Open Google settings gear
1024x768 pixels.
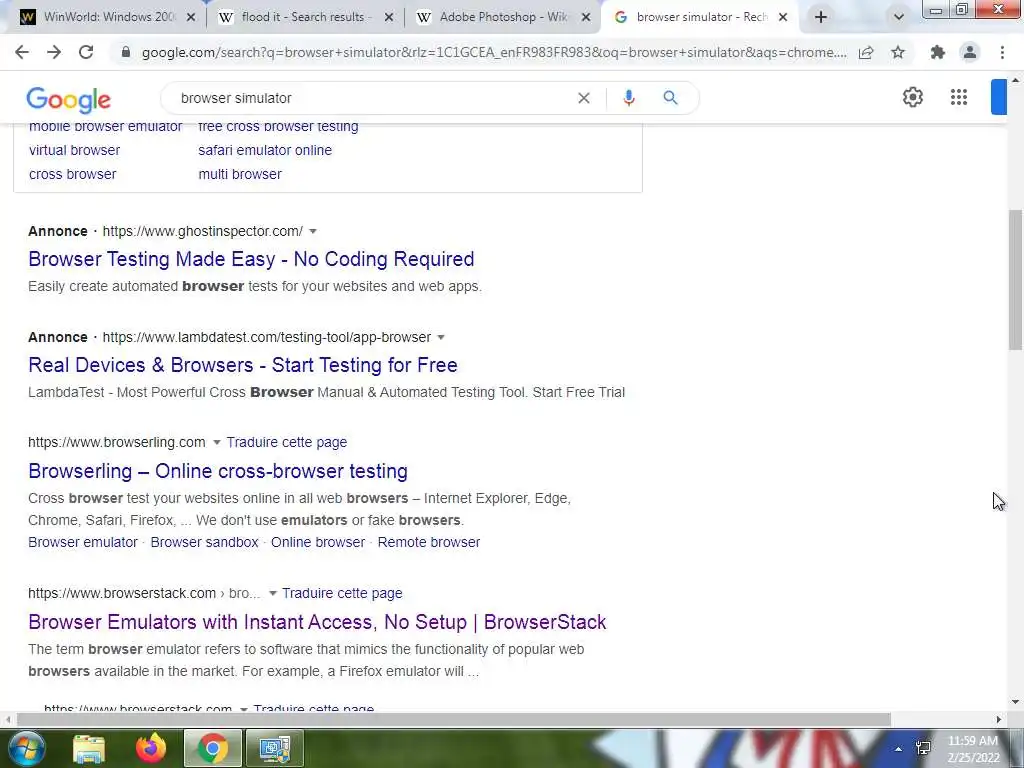click(913, 97)
